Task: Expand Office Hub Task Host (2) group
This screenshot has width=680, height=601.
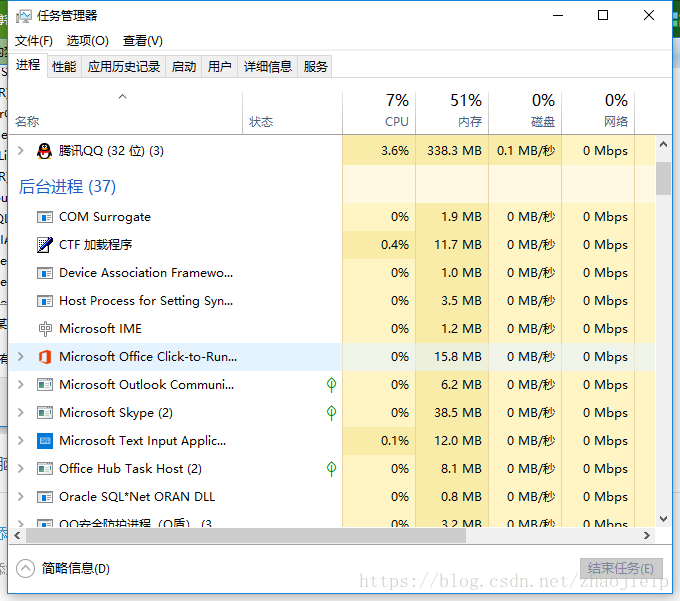Action: click(20, 469)
